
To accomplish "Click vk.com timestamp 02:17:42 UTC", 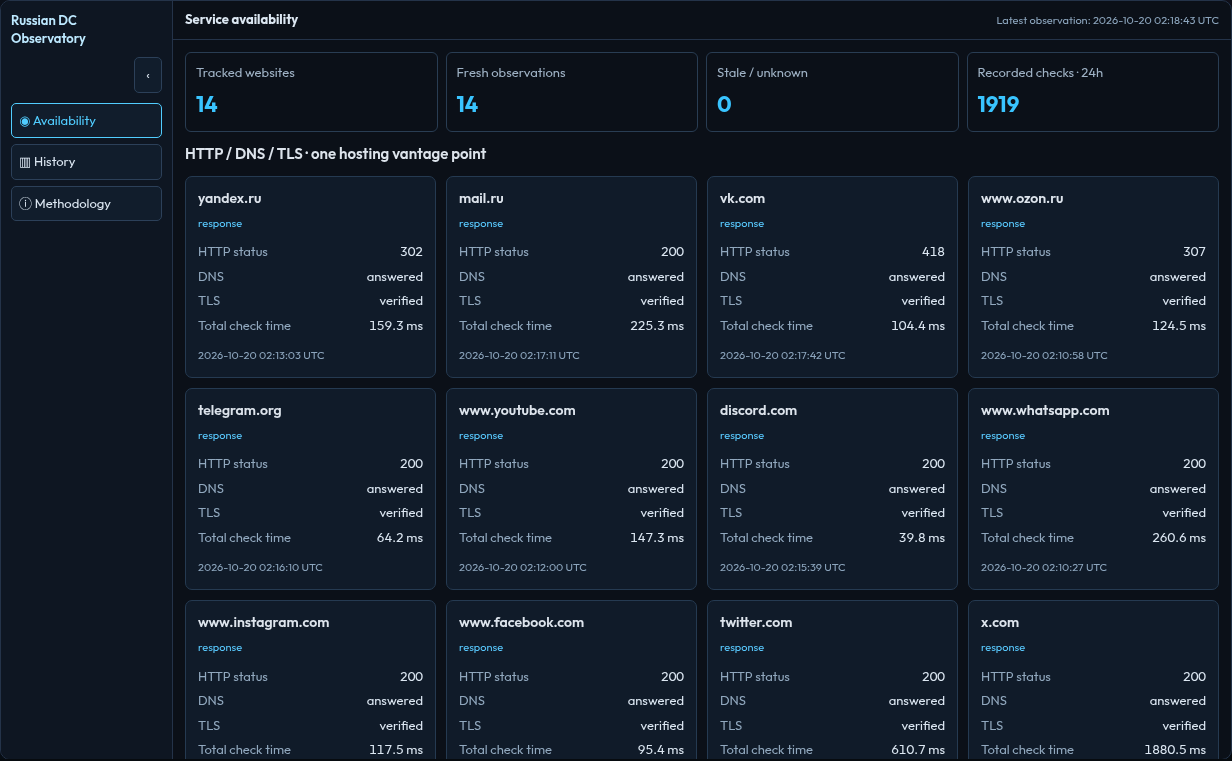I will point(782,355).
